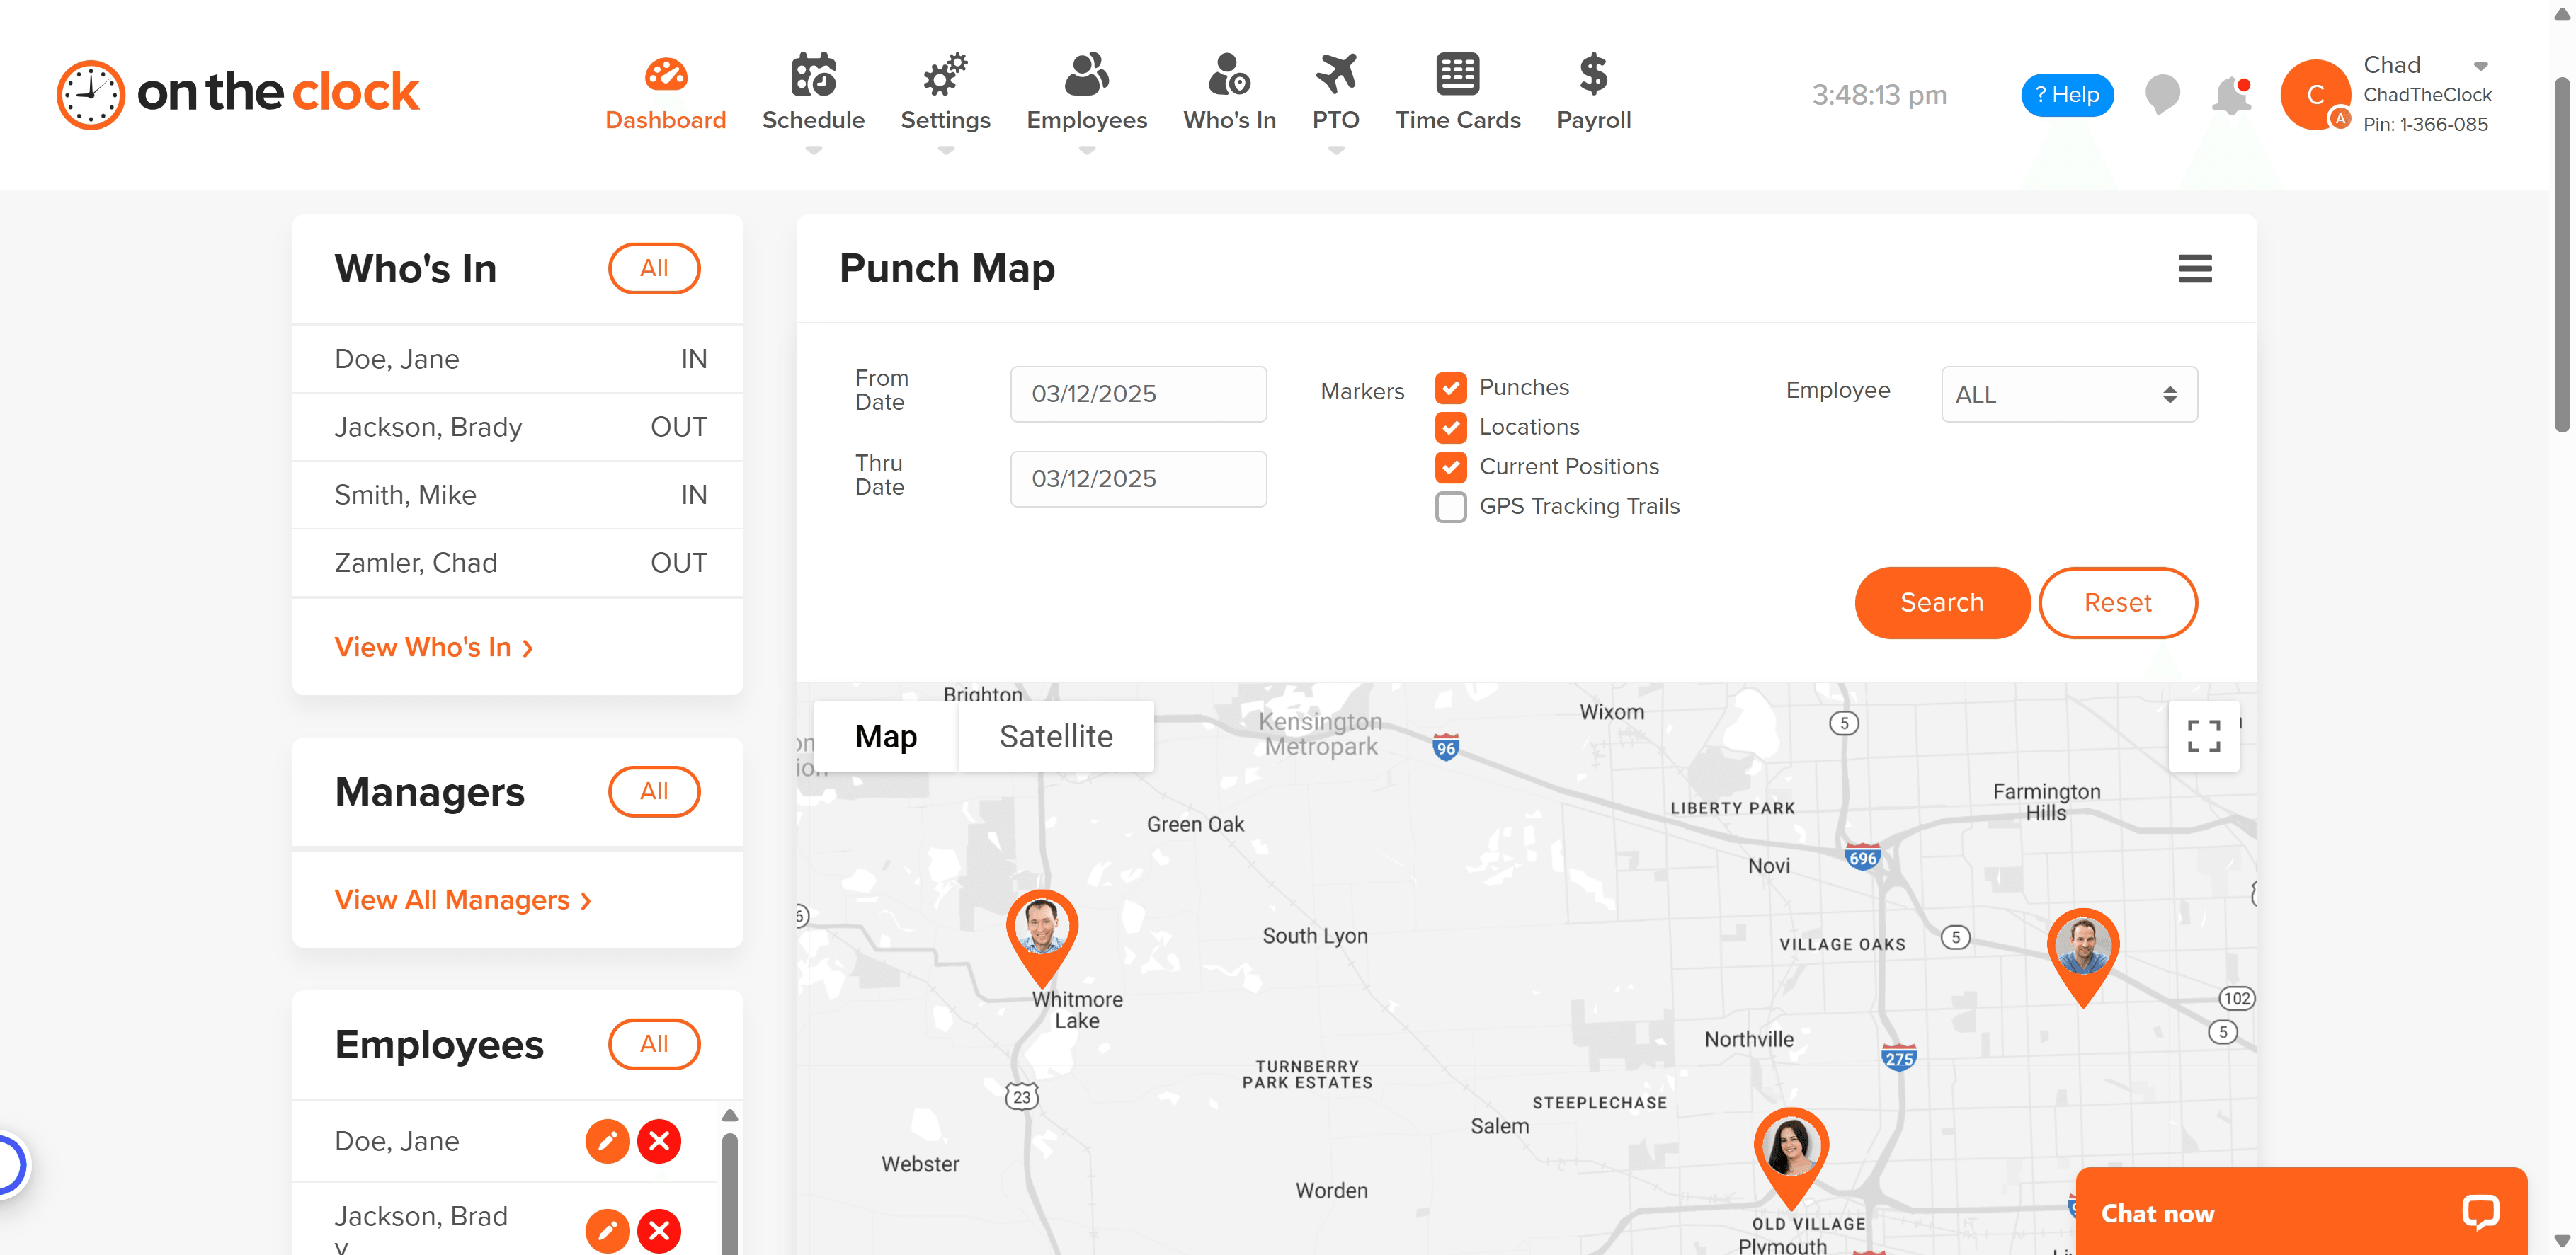The width and height of the screenshot is (2576, 1255).
Task: Click the Who's In clock-person icon
Action: point(1229,74)
